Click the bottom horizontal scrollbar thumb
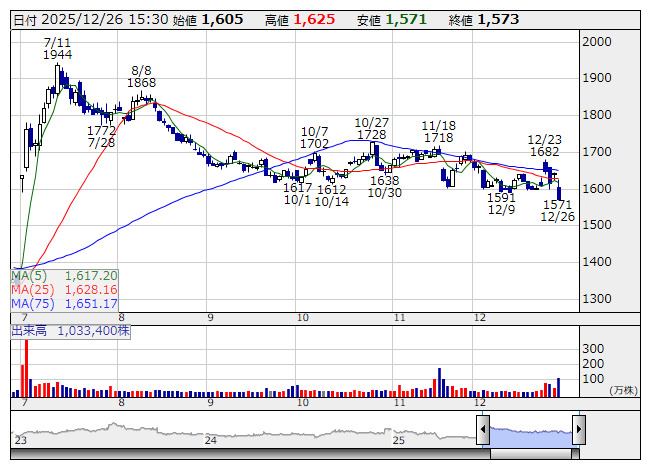The height and width of the screenshot is (470, 653). point(531,453)
